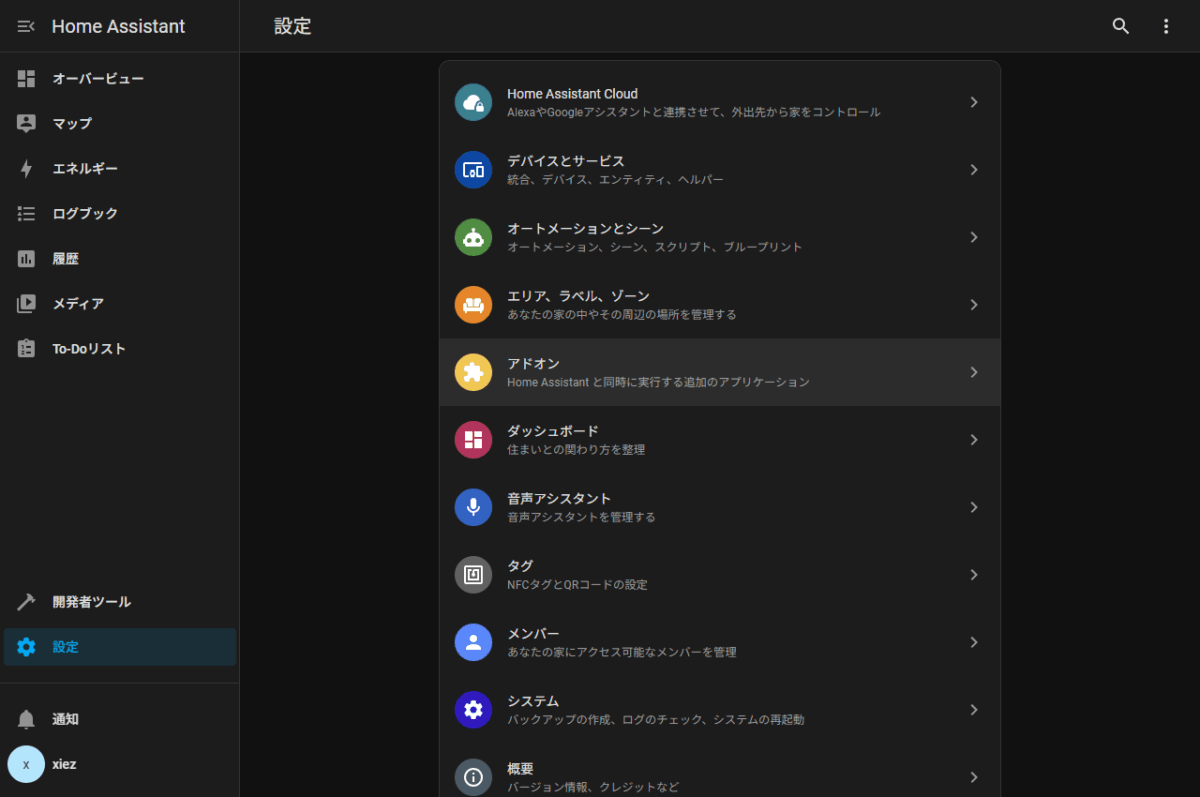Click the メンバー person icon
Image resolution: width=1200 pixels, height=797 pixels.
473,642
